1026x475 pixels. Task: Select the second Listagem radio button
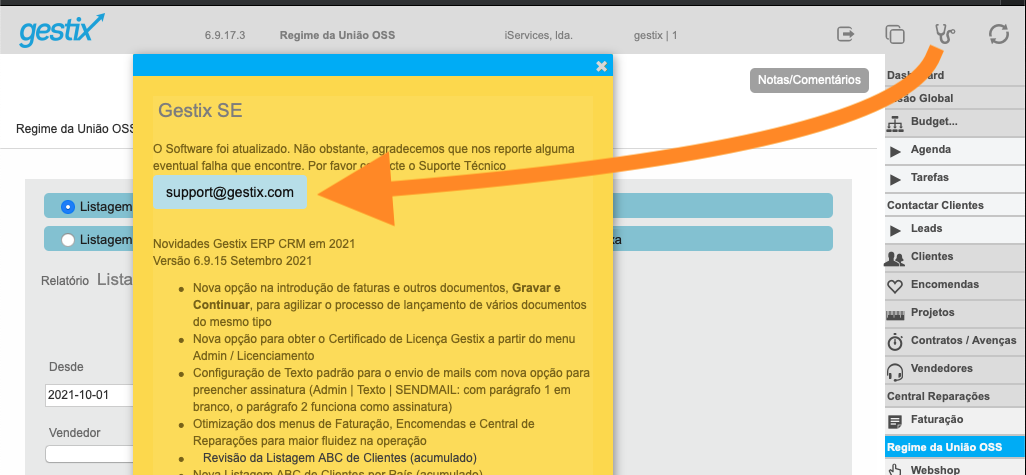(x=67, y=239)
